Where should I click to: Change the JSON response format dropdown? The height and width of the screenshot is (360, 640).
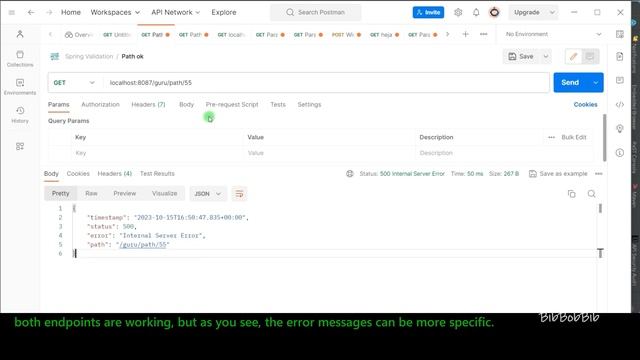(207, 193)
